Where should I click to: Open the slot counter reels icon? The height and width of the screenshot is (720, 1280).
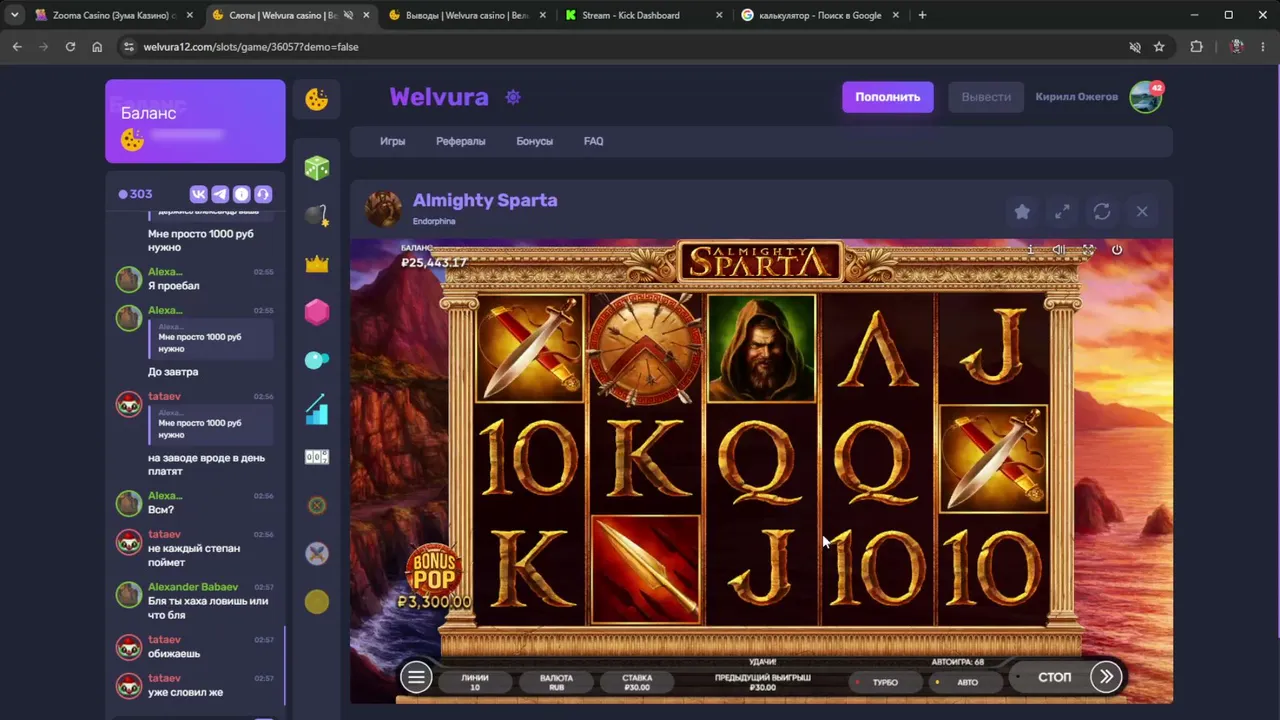(x=317, y=457)
